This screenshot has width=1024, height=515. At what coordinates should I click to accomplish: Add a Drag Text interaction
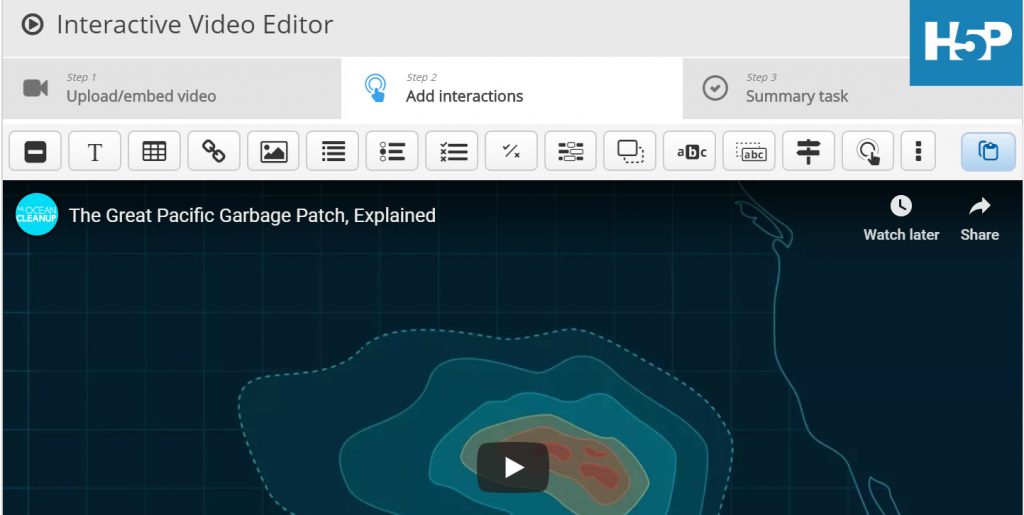[x=749, y=151]
